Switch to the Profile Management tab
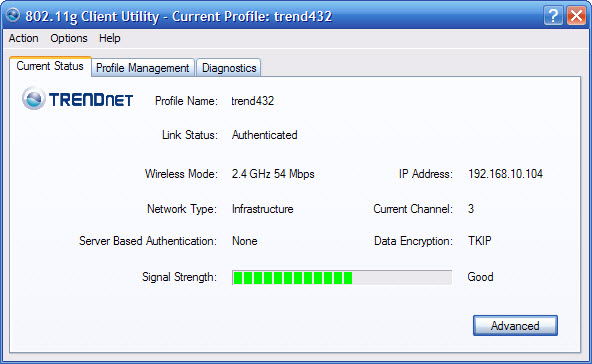 pos(143,68)
